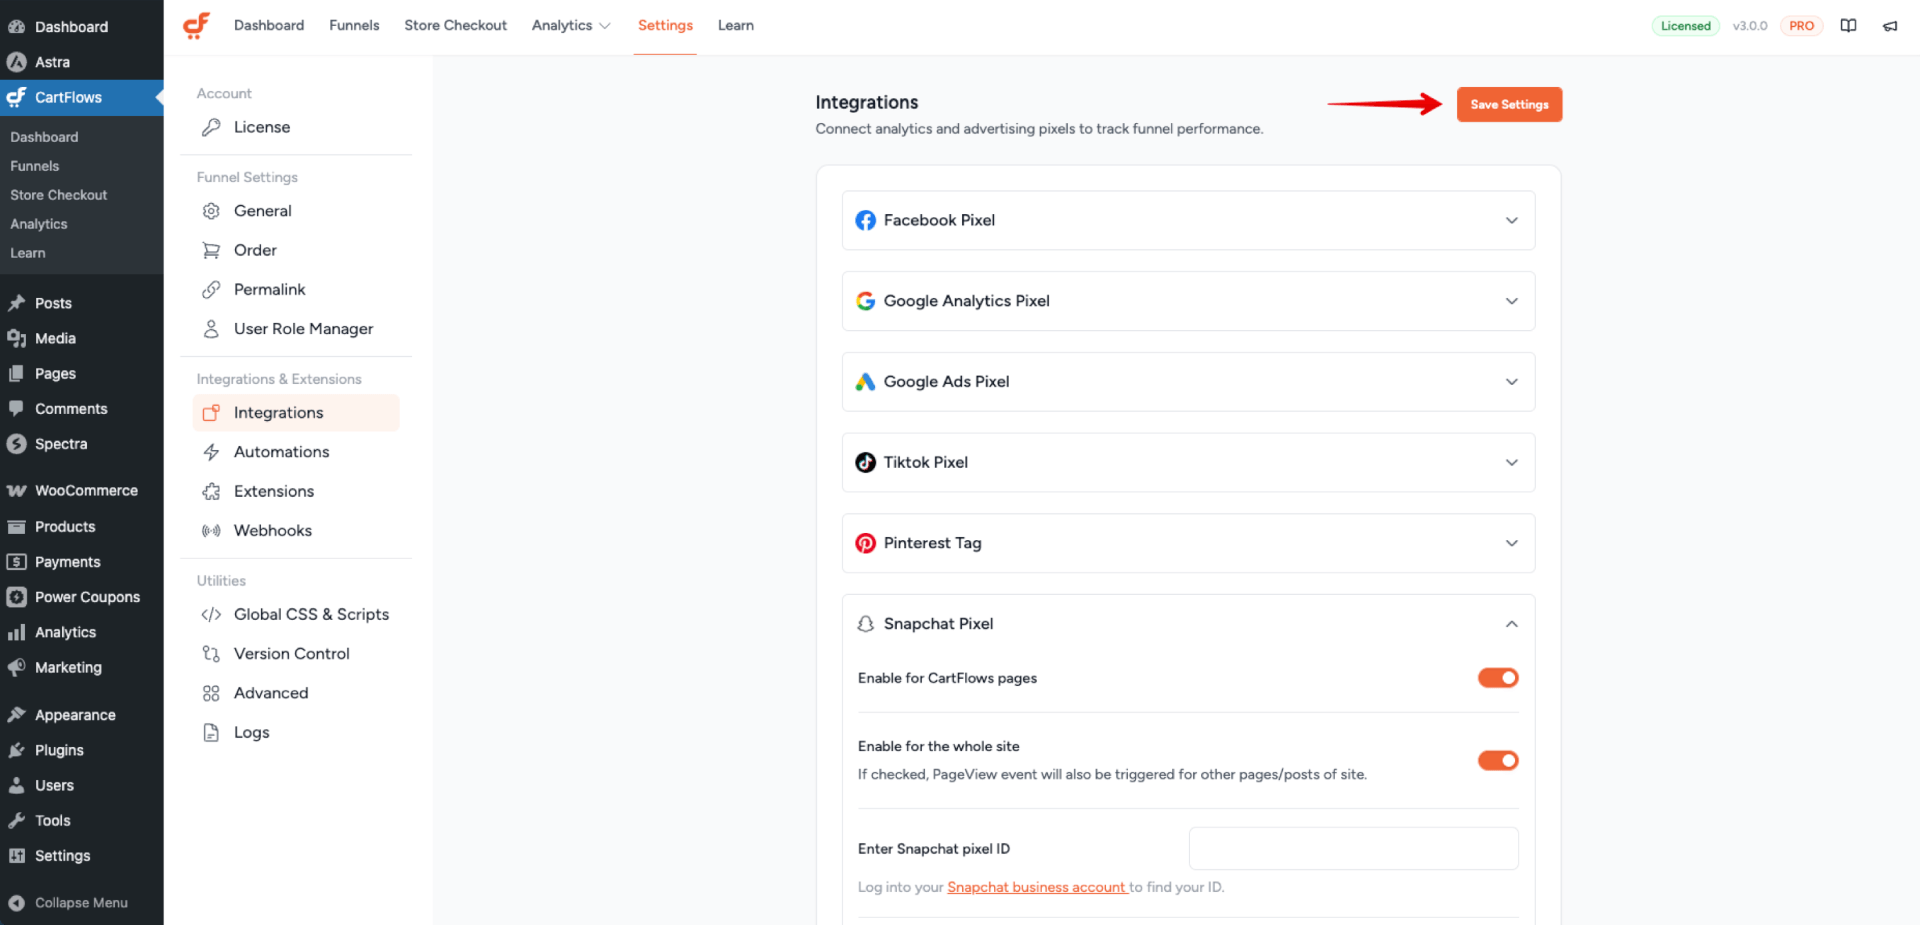The height and width of the screenshot is (925, 1920).
Task: Click the PRO badge
Action: pos(1801,26)
